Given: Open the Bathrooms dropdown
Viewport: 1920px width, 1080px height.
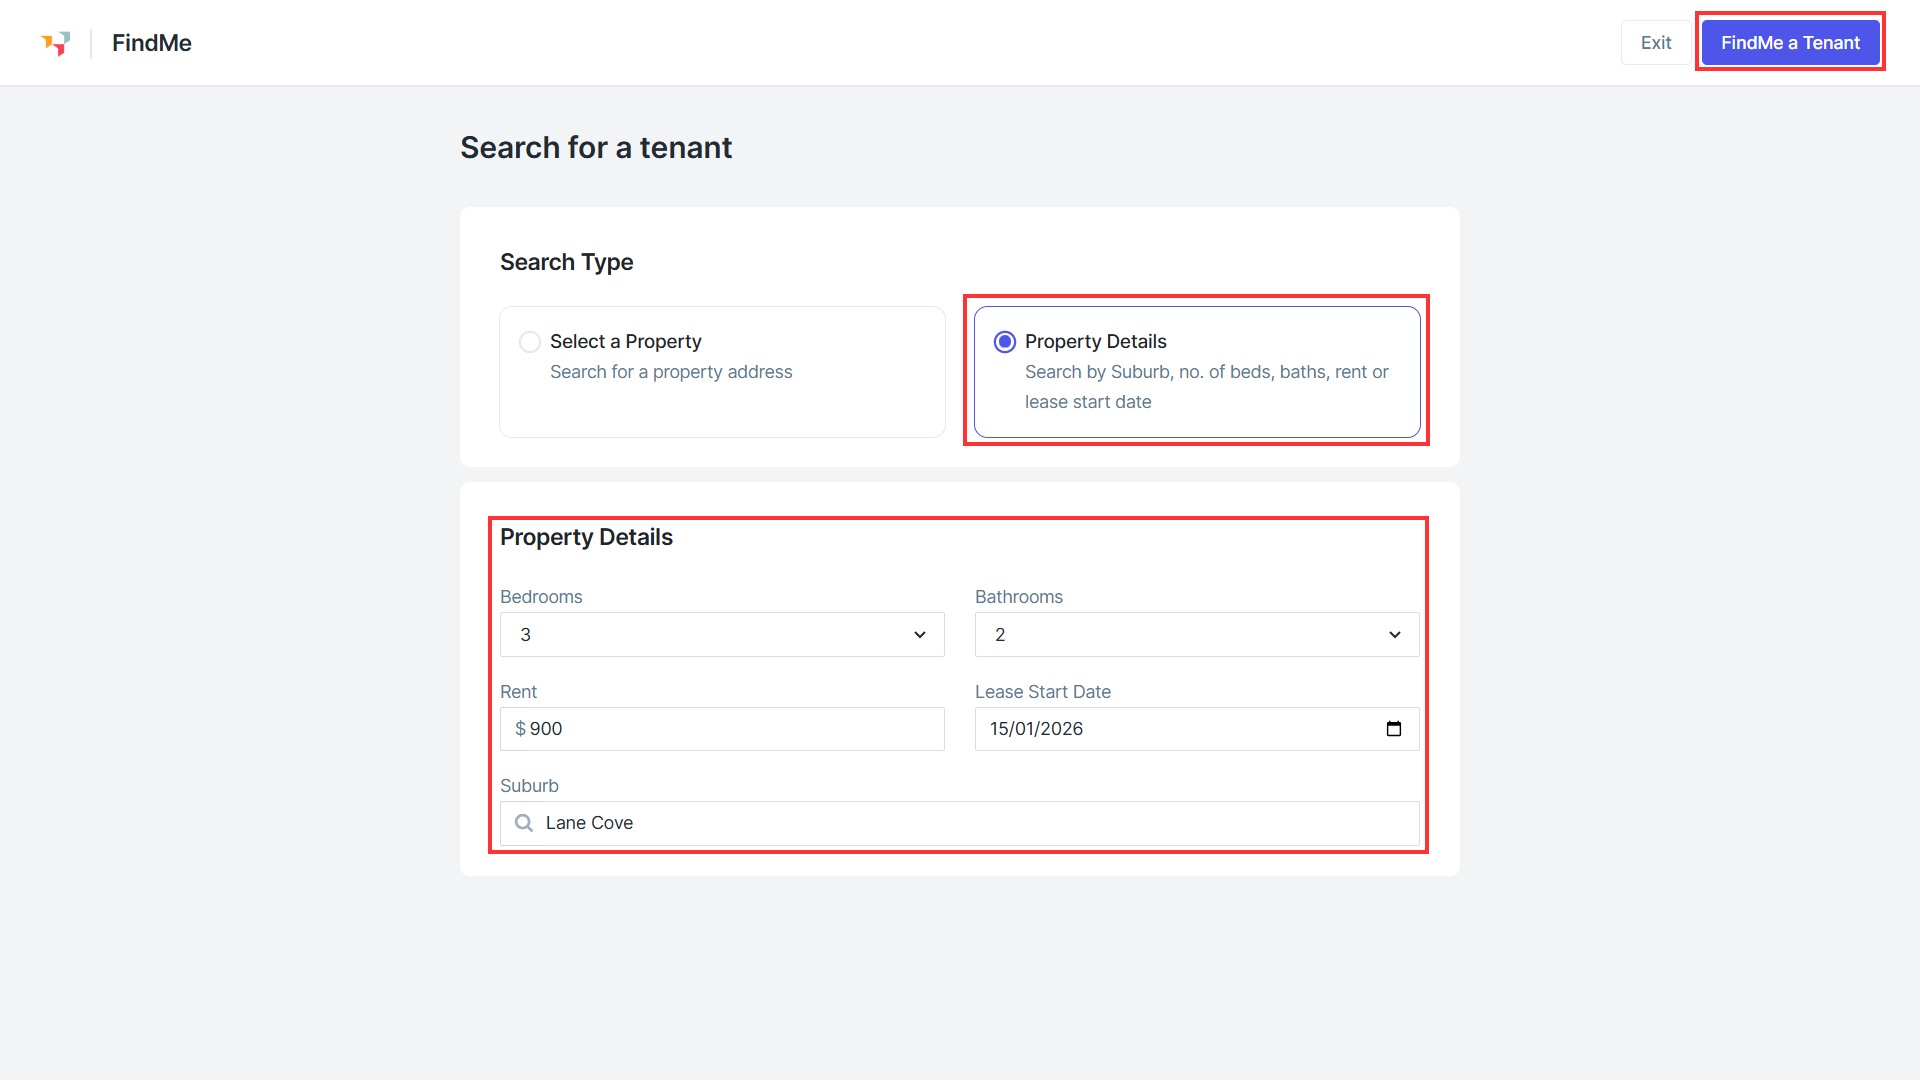Looking at the screenshot, I should [x=1197, y=635].
